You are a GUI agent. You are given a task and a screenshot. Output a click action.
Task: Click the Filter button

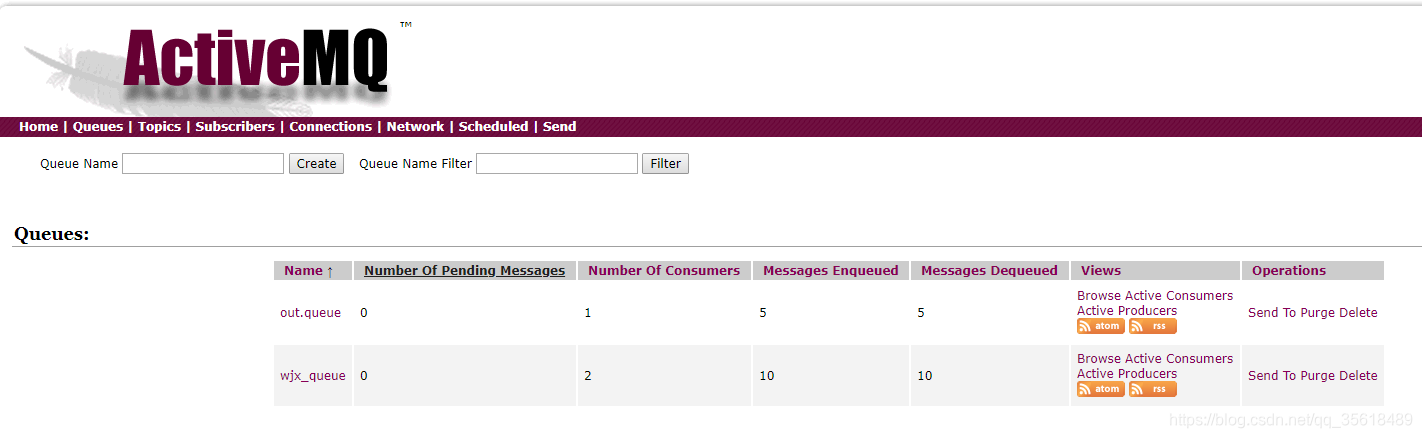665,163
